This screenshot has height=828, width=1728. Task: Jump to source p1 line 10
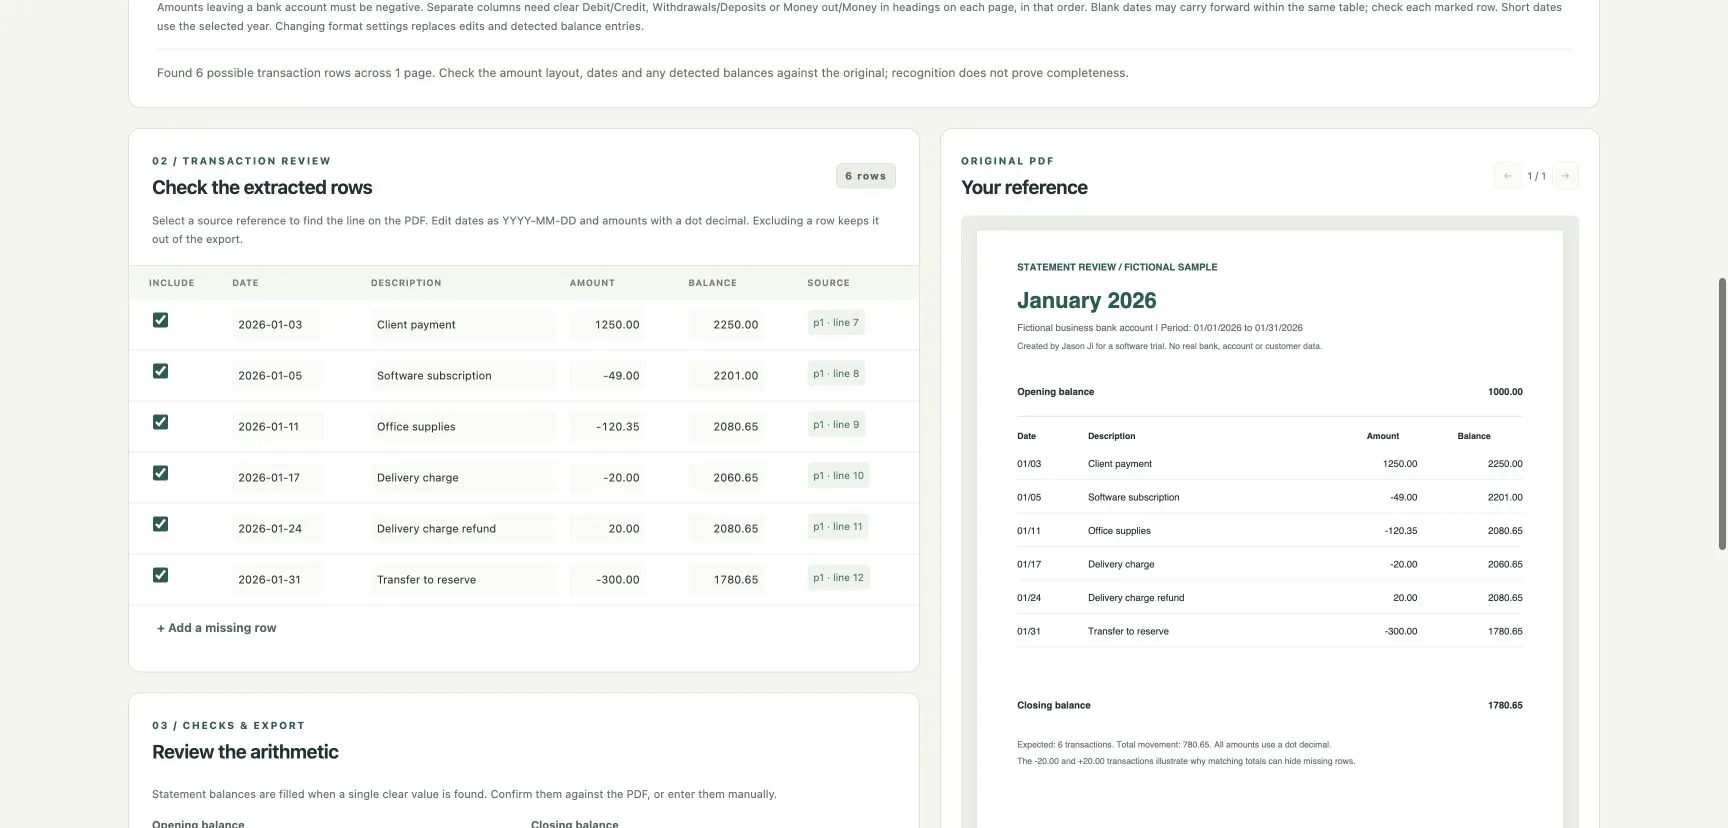click(x=838, y=476)
